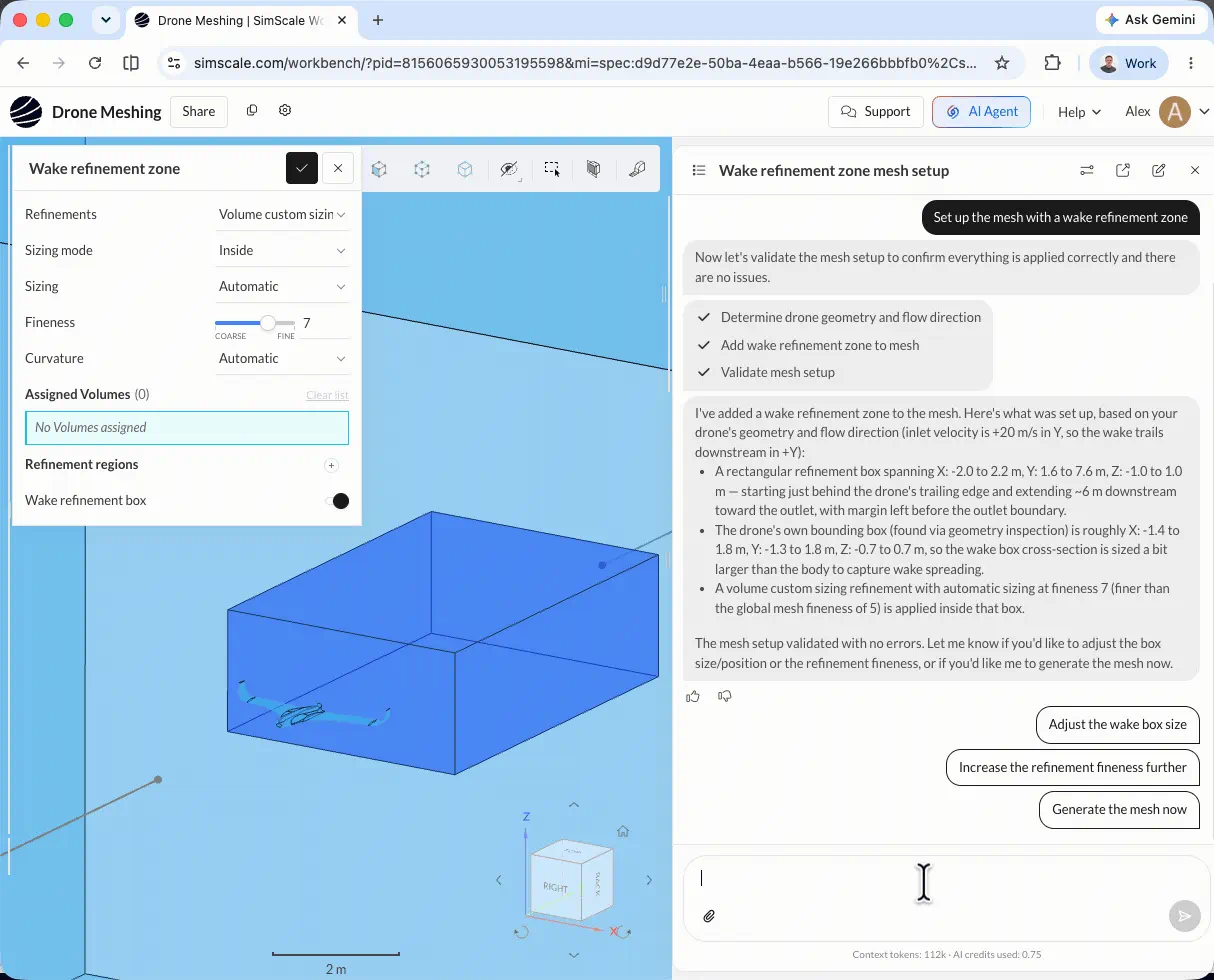Open Ask Gemini

click(x=1150, y=20)
